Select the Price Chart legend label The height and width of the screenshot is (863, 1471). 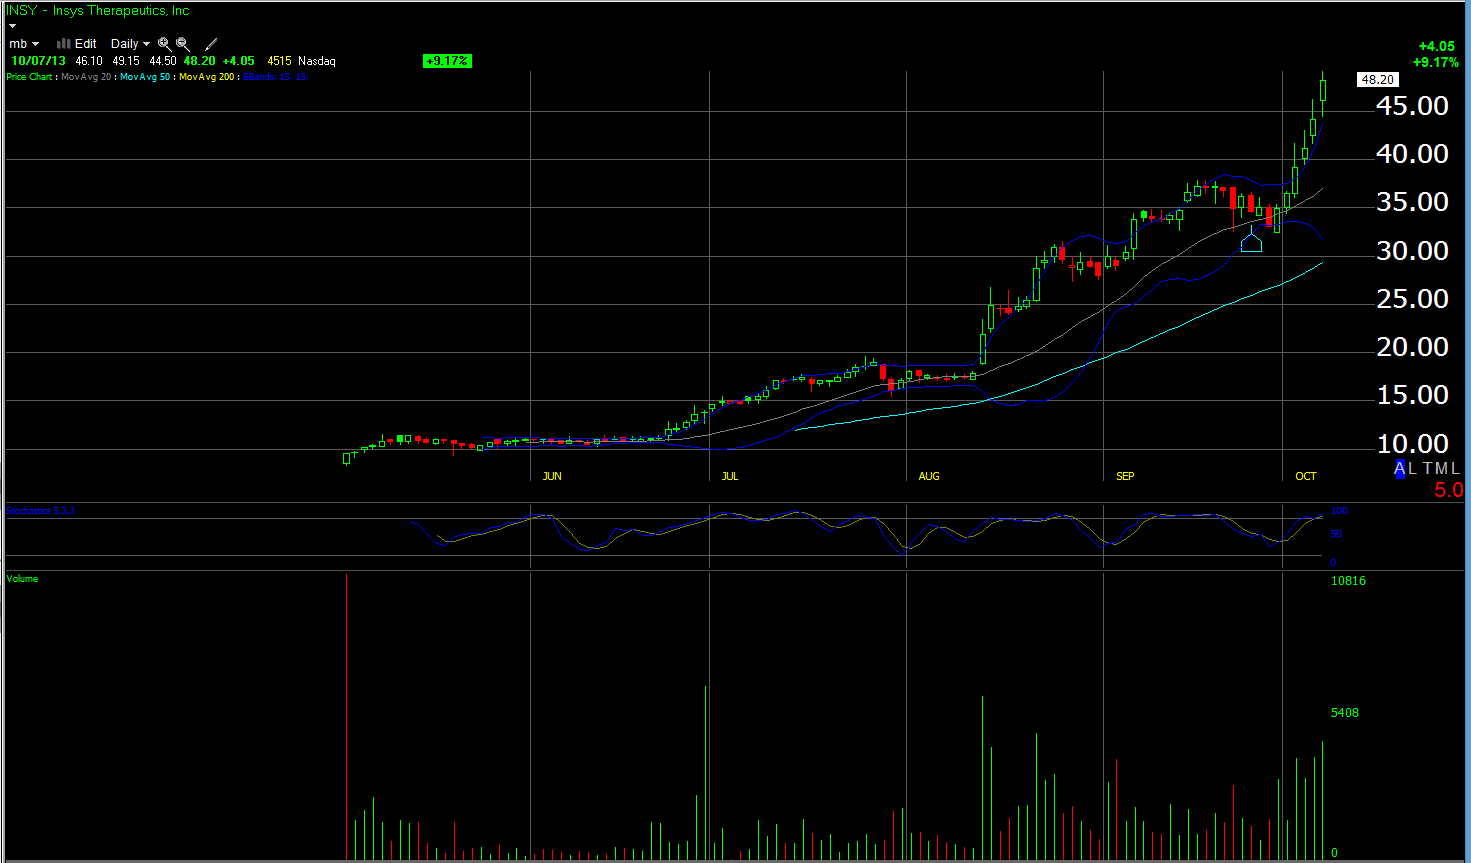point(29,77)
